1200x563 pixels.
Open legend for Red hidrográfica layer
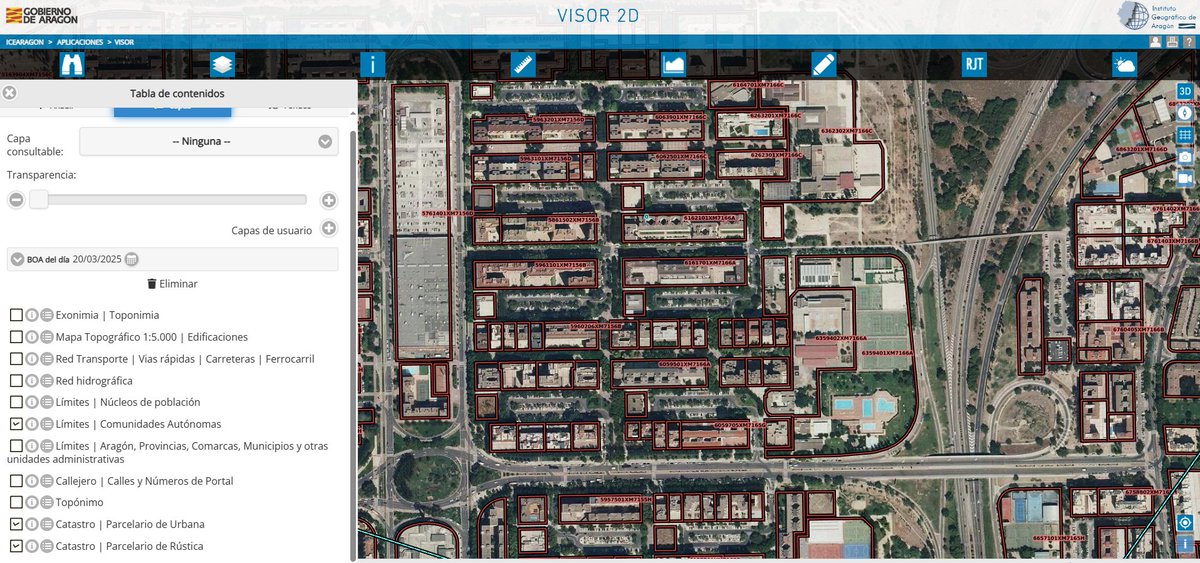point(47,381)
